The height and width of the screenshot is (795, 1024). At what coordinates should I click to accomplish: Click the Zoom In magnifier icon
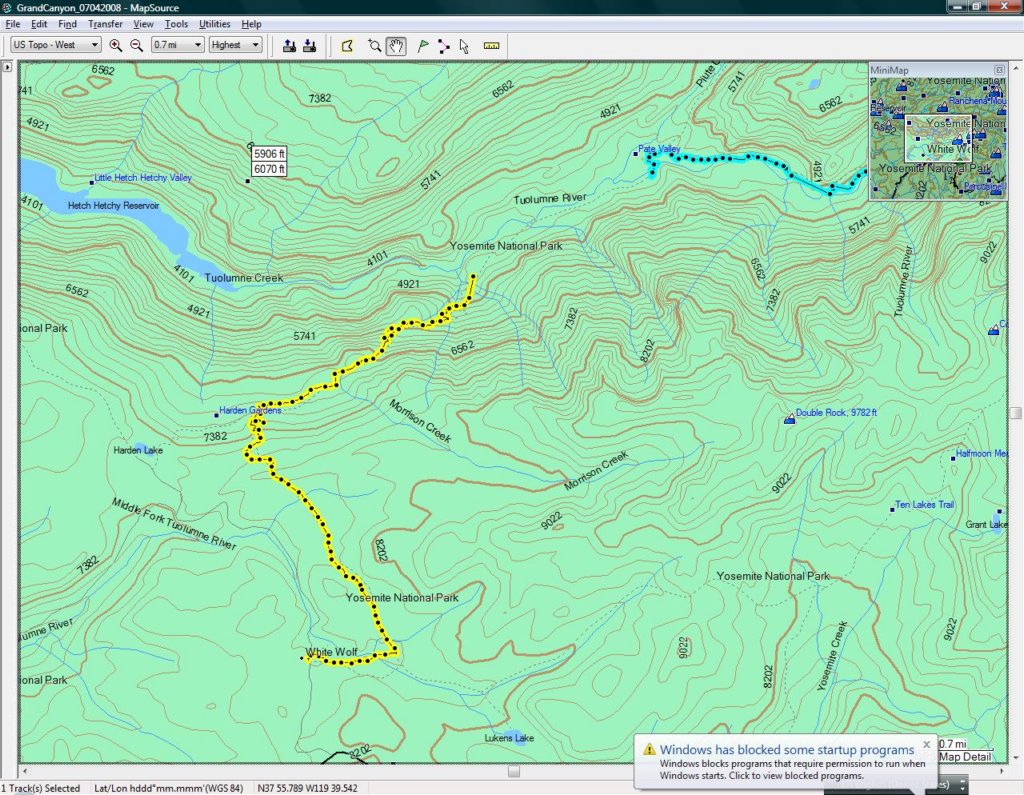tap(116, 45)
